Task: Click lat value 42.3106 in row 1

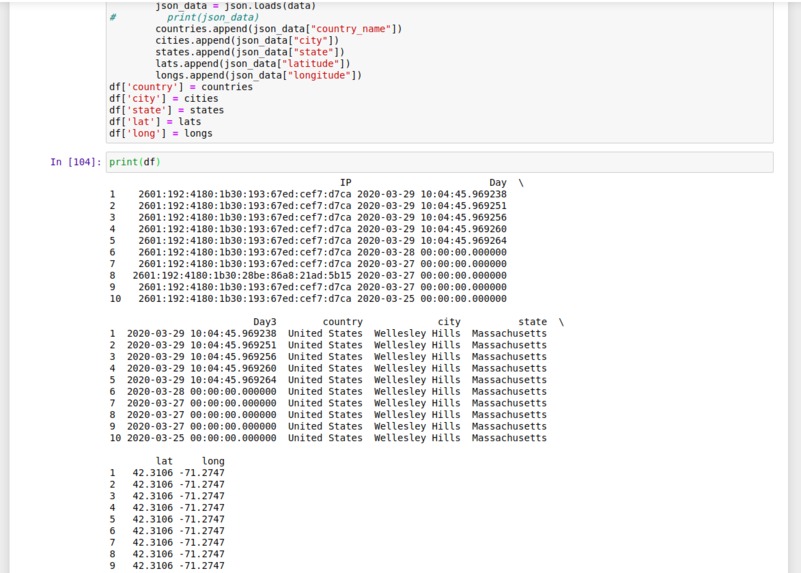Action: 152,473
